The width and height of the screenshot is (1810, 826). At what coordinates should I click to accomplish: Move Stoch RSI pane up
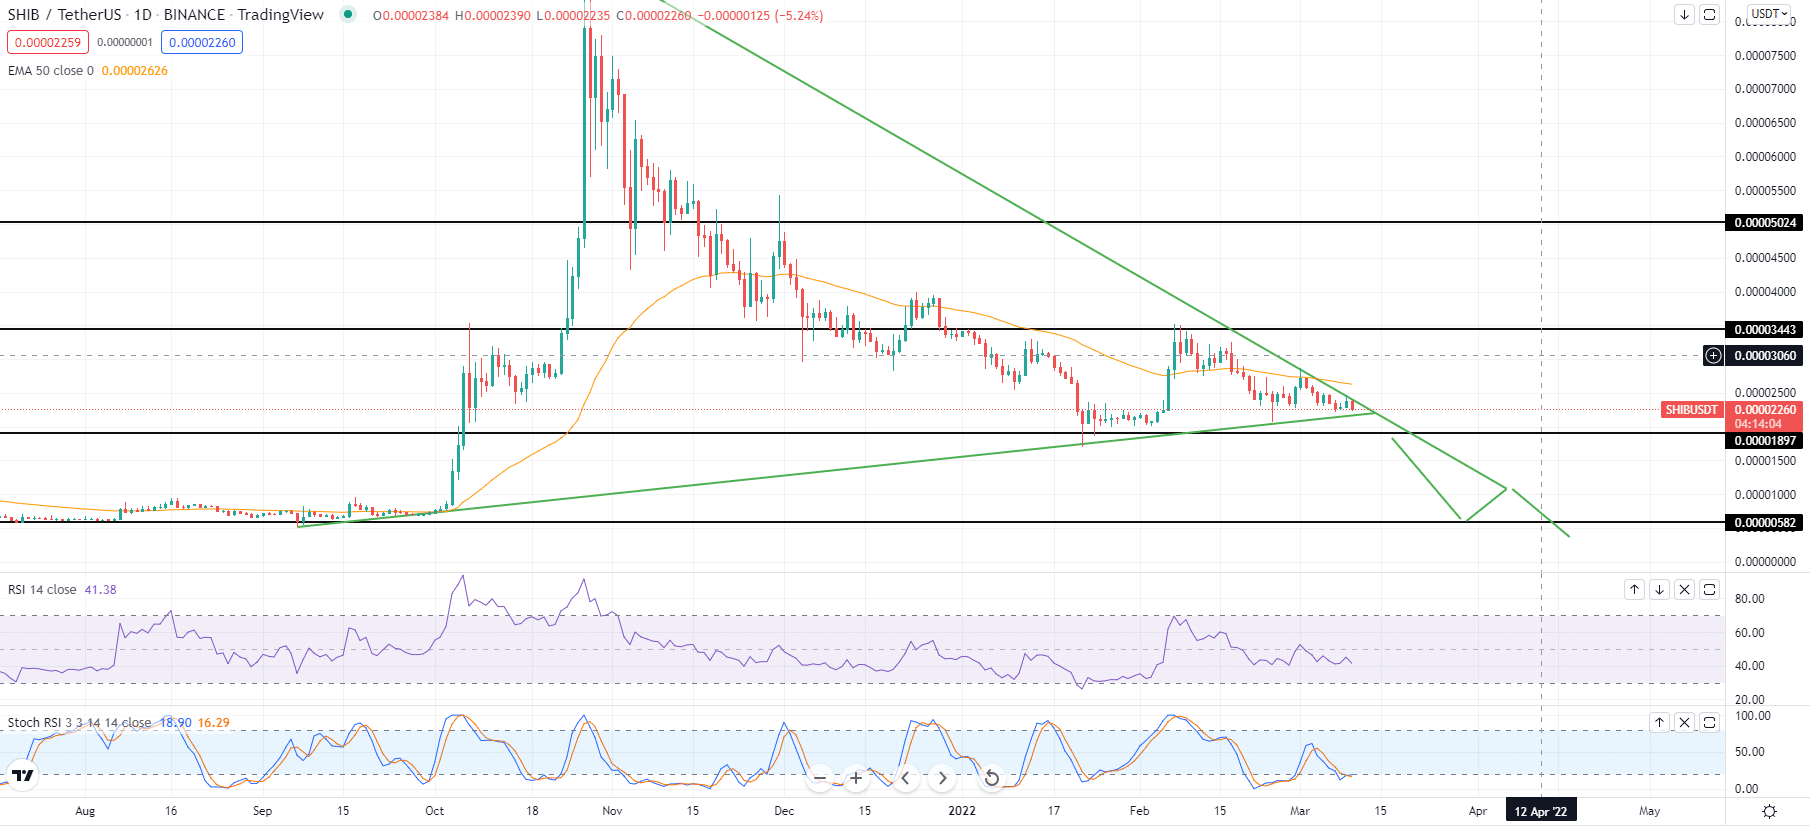click(1660, 722)
